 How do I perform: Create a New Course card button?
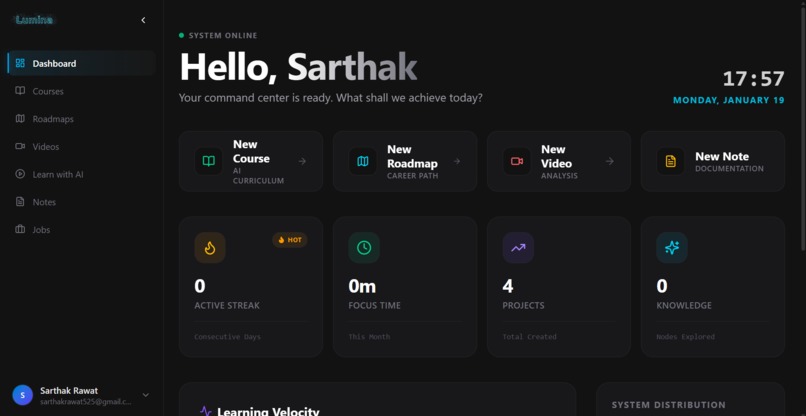point(251,161)
